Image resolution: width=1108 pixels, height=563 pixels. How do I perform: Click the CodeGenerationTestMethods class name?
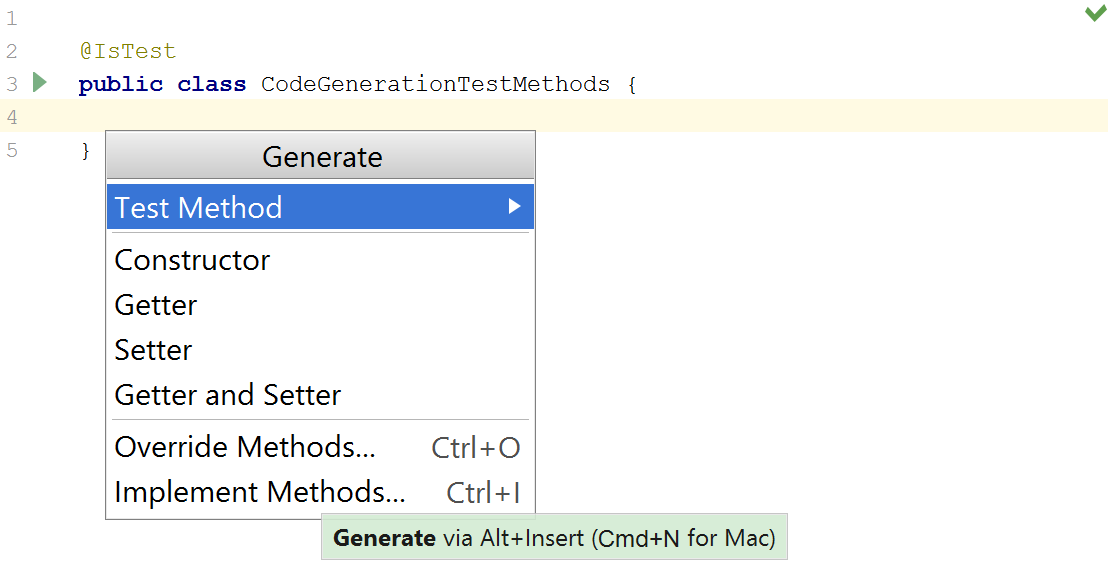point(435,84)
